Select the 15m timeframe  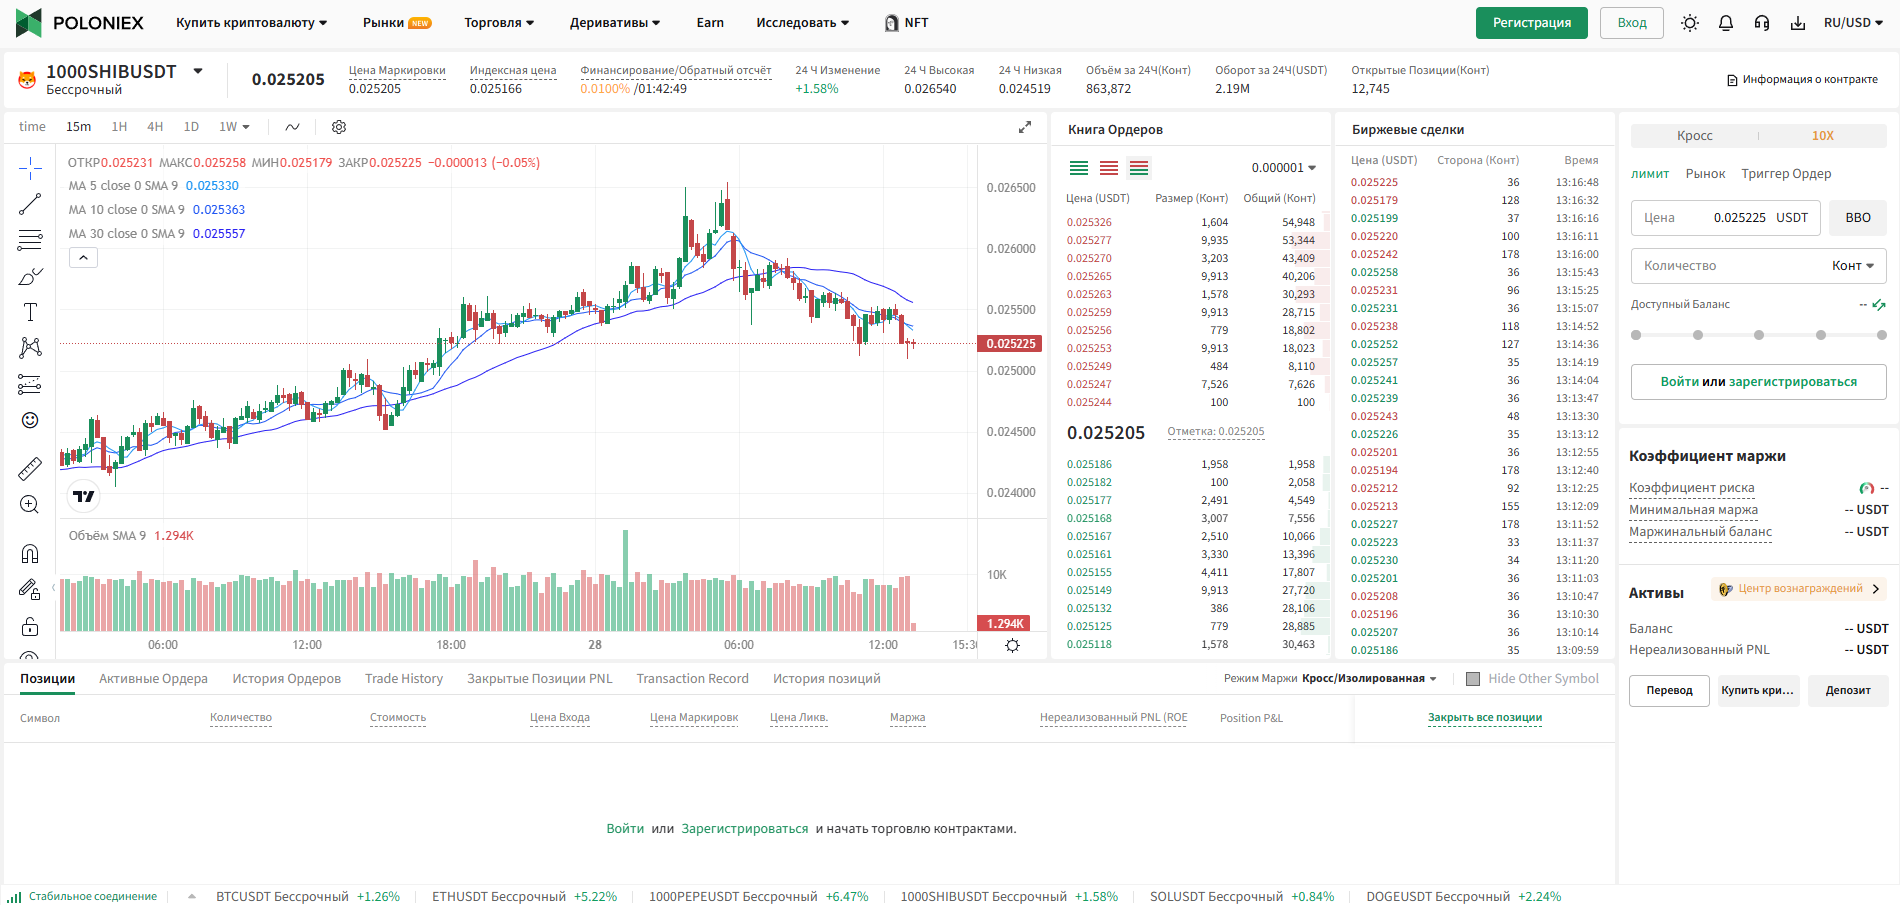[78, 127]
